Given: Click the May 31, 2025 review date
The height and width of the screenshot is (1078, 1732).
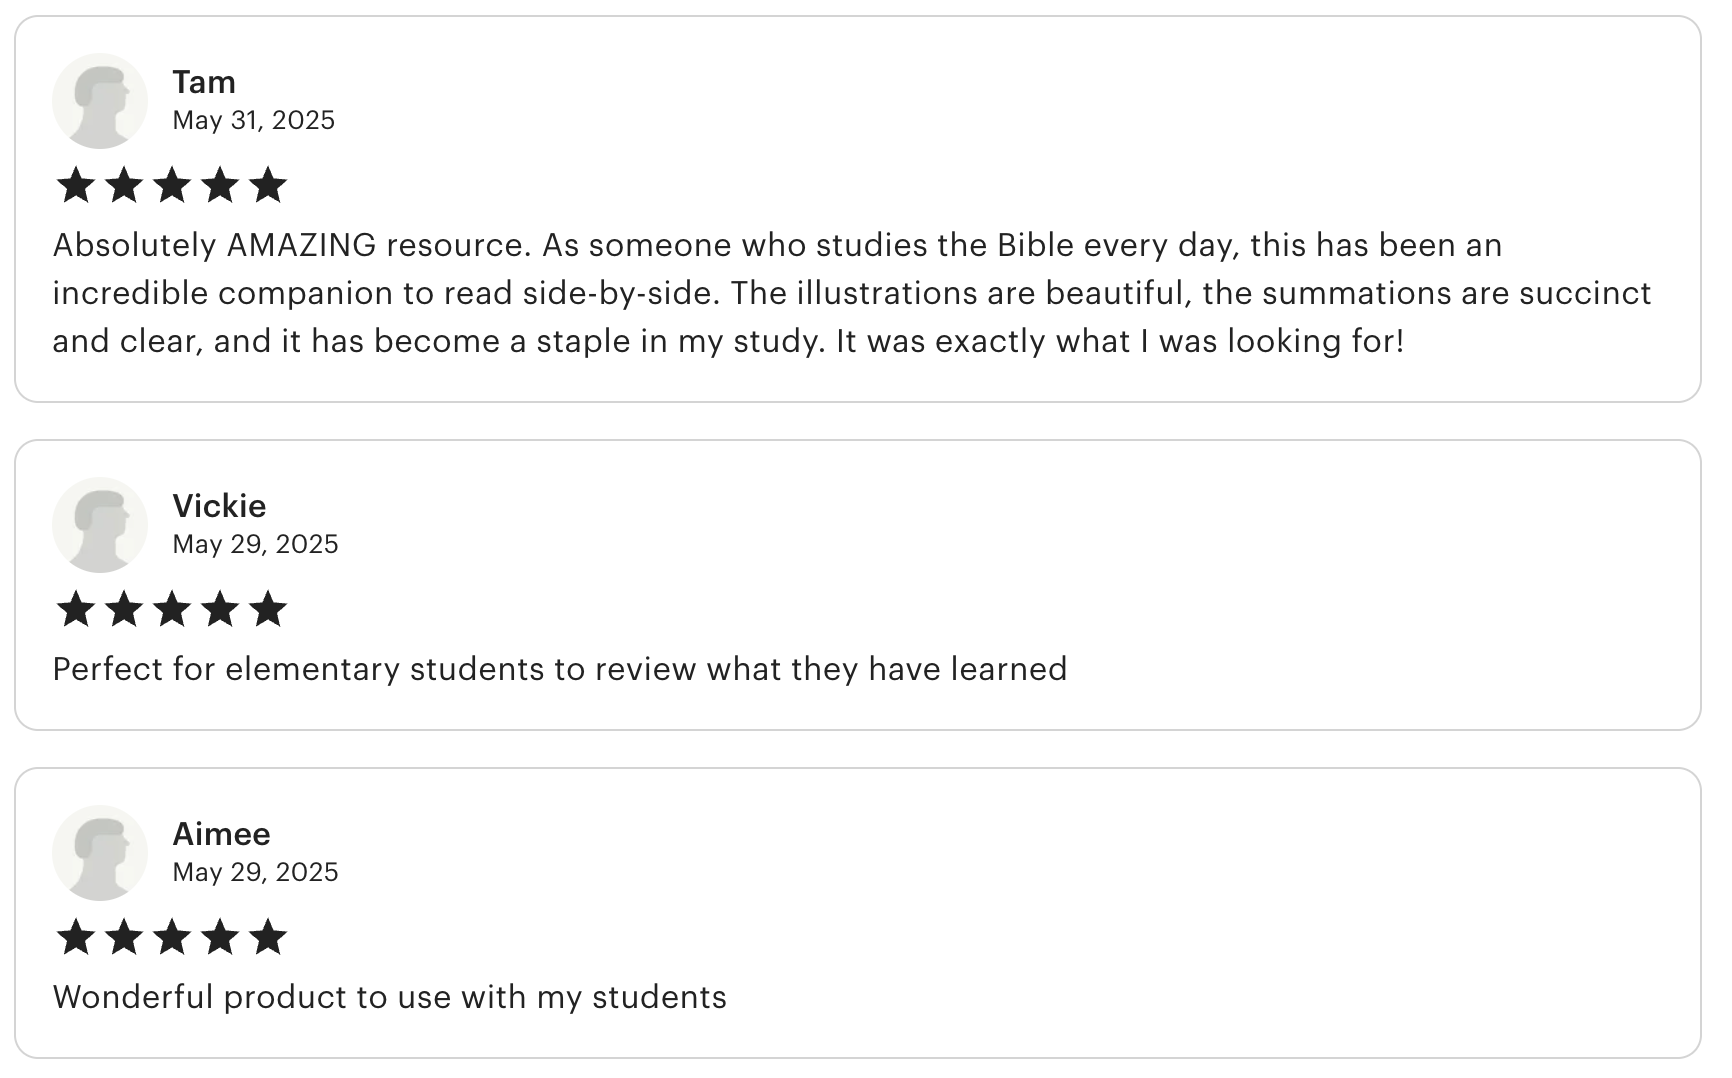Looking at the screenshot, I should pos(253,120).
